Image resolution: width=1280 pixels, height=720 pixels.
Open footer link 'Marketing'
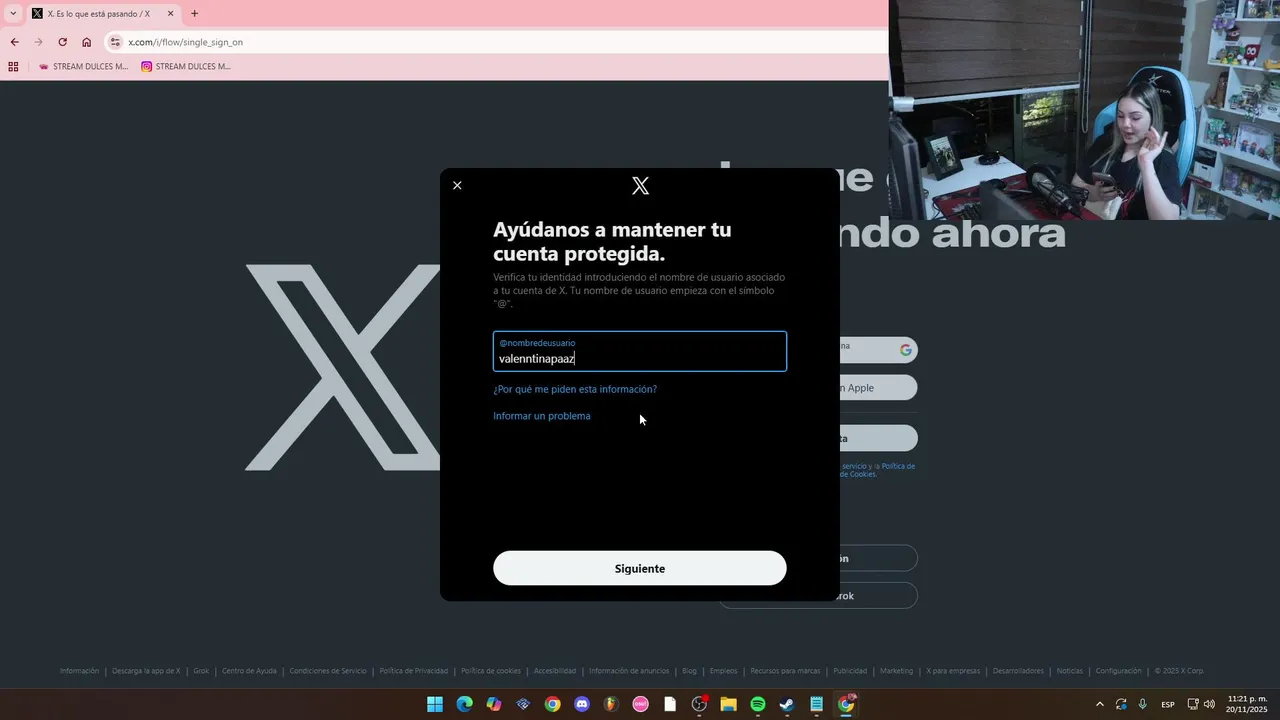897,671
